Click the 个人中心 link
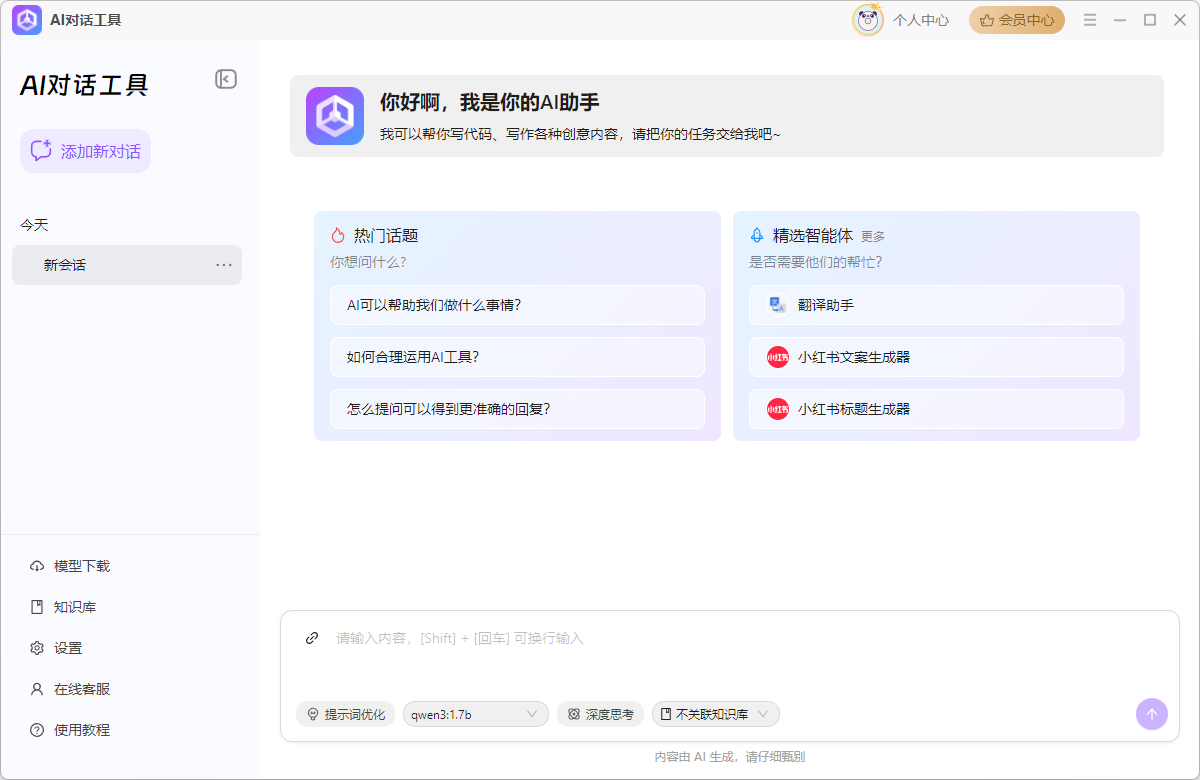Screen dimensions: 1200x780 pos(921,20)
